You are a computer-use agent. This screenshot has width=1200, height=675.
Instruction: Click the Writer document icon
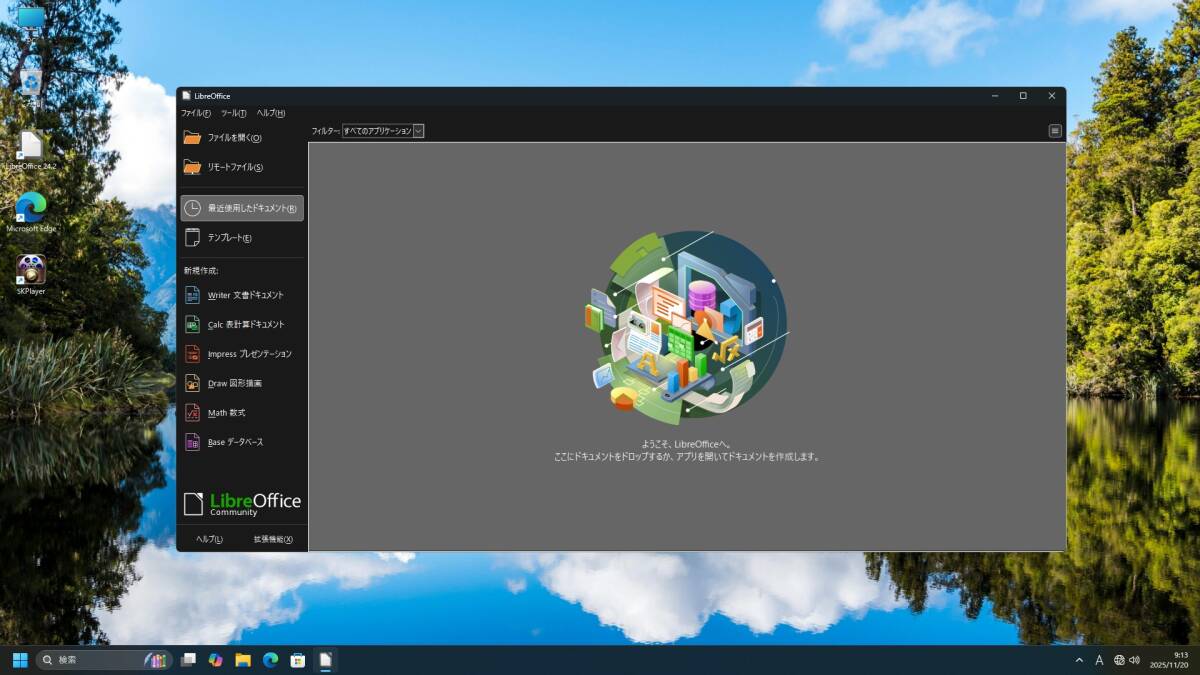point(193,295)
